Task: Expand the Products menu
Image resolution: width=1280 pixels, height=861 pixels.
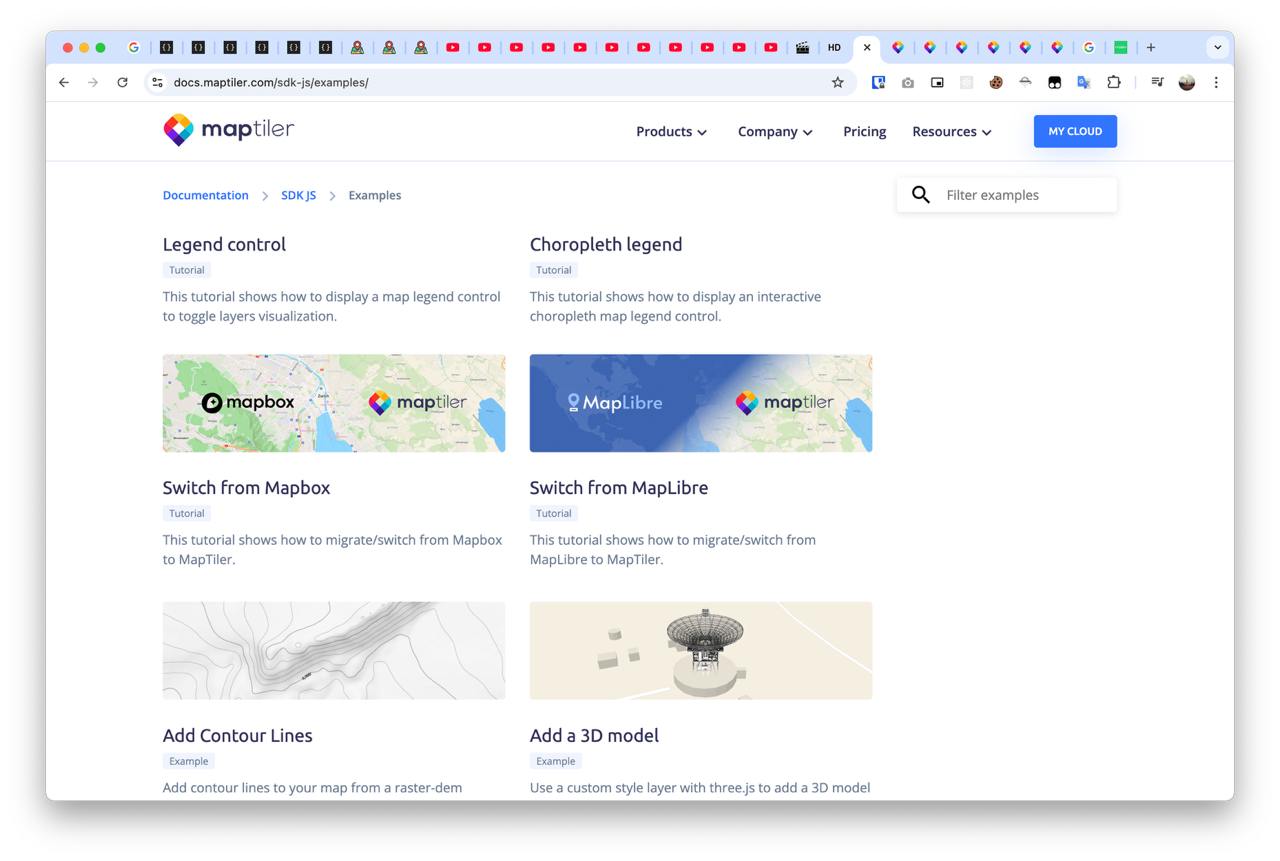Action: [x=671, y=131]
